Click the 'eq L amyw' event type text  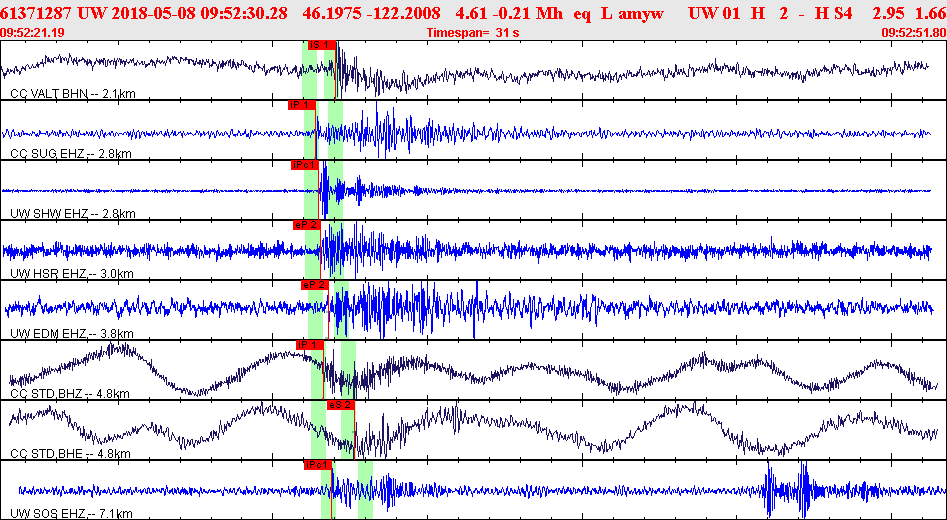(x=618, y=13)
